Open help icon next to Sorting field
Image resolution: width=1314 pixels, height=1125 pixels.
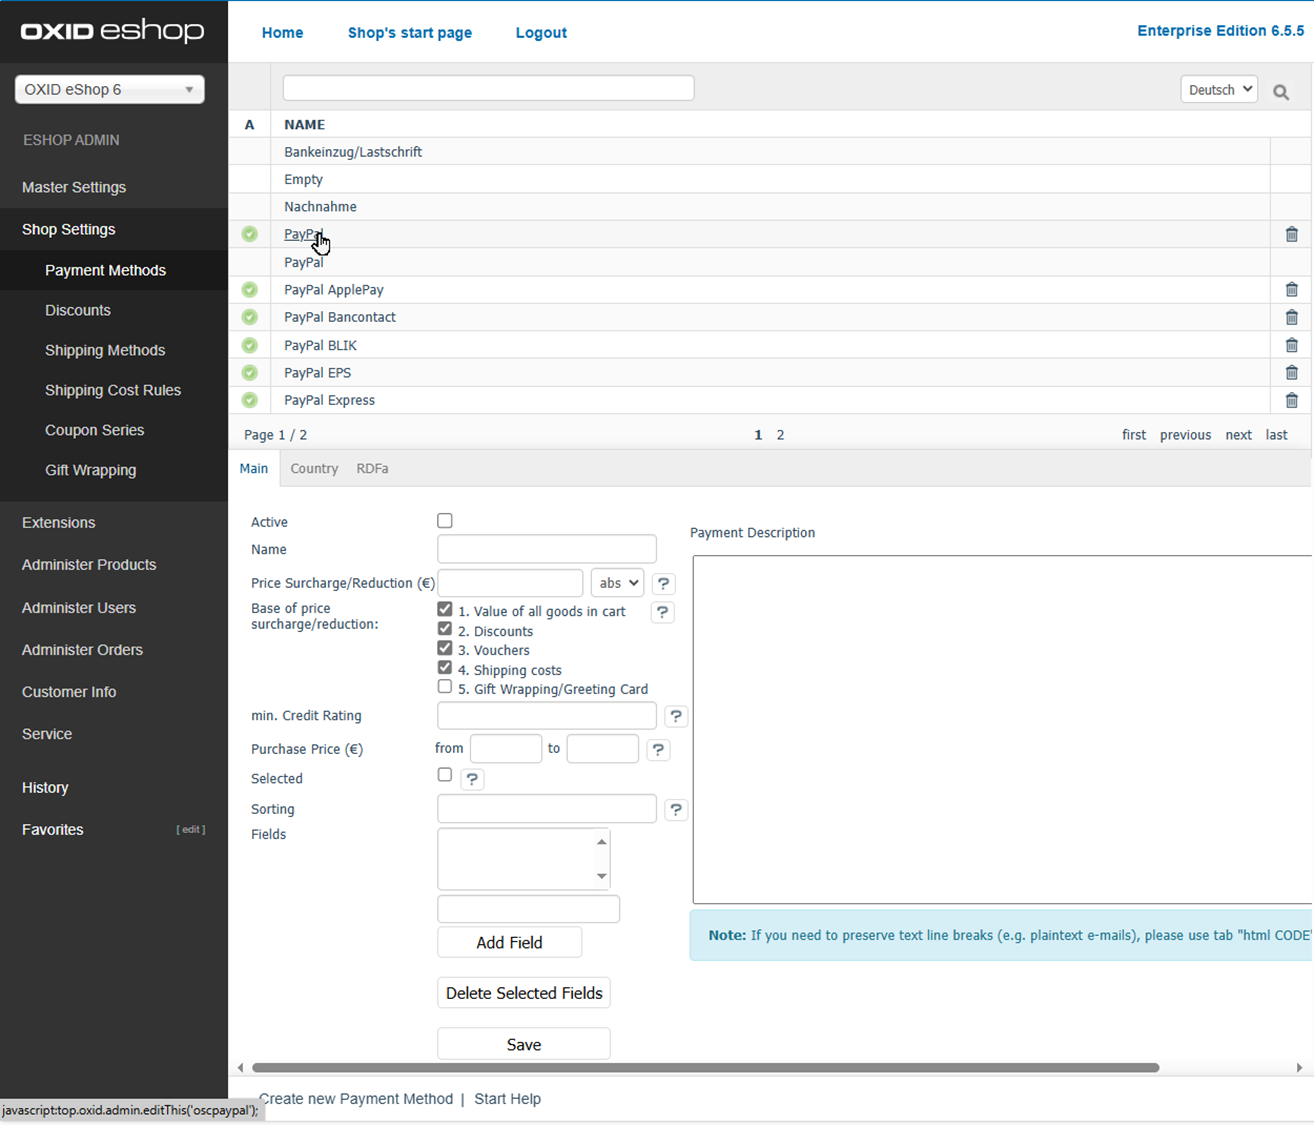click(676, 810)
